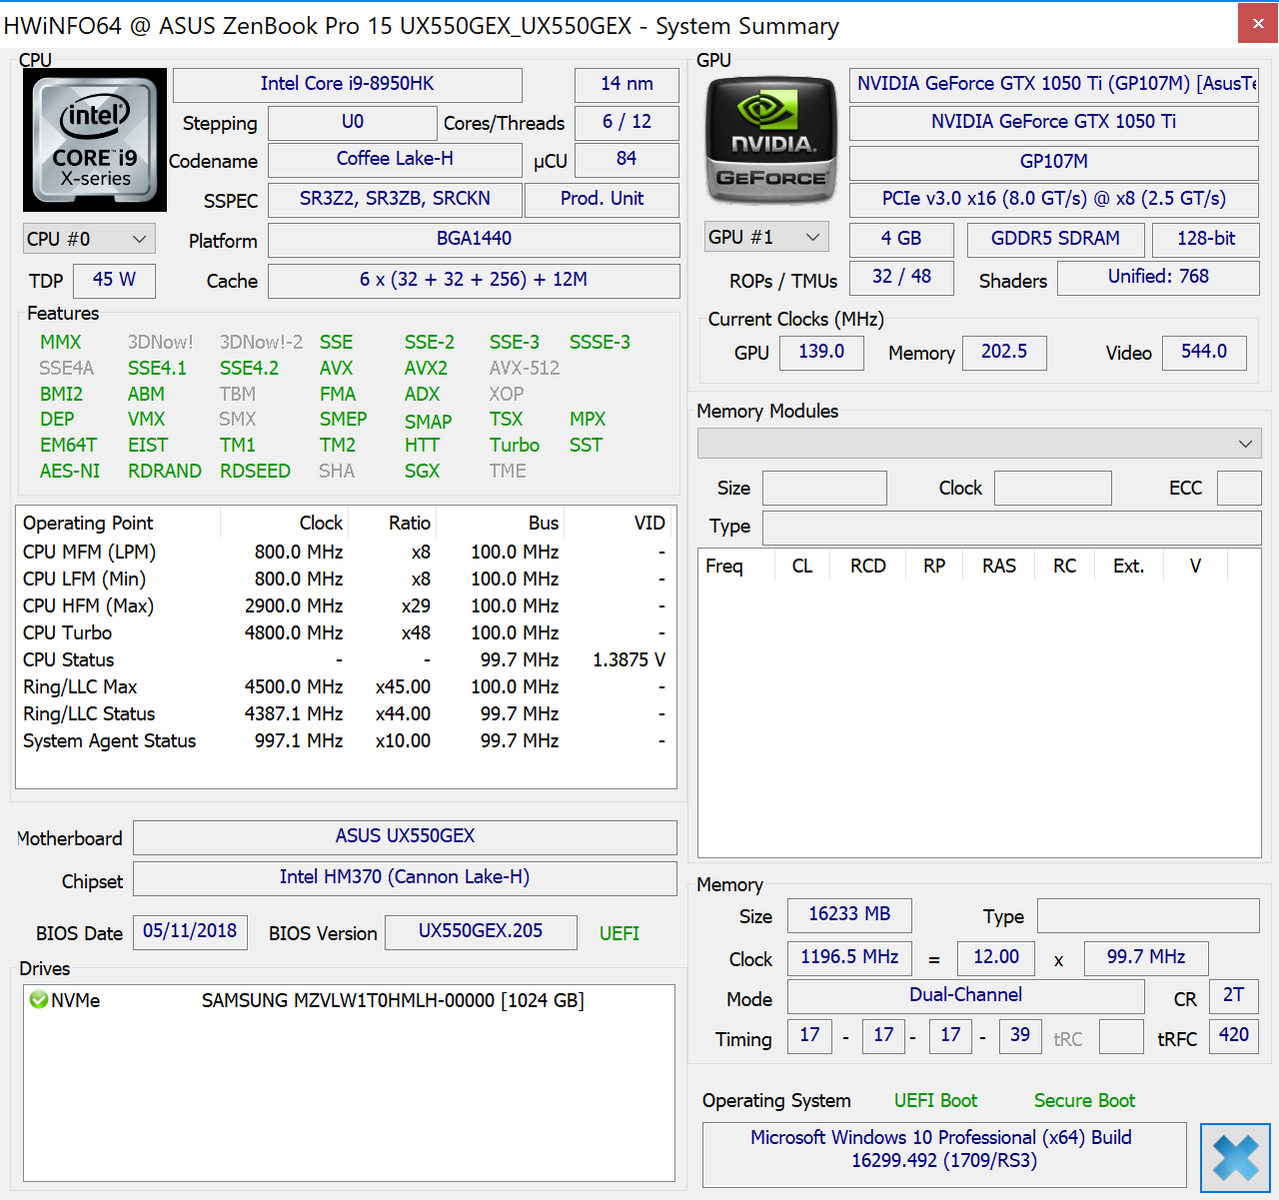
Task: Select the 'Ring/LLC Status' row
Action: coord(345,714)
